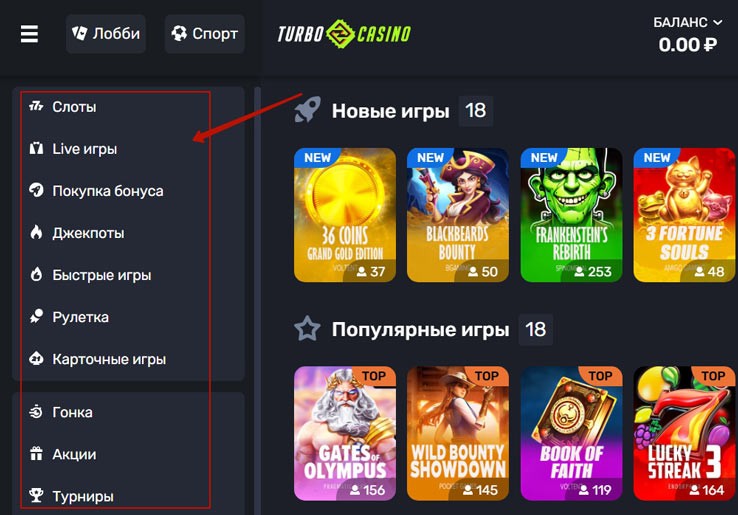Open the Гонка section link
This screenshot has width=738, height=515.
pyautogui.click(x=72, y=412)
